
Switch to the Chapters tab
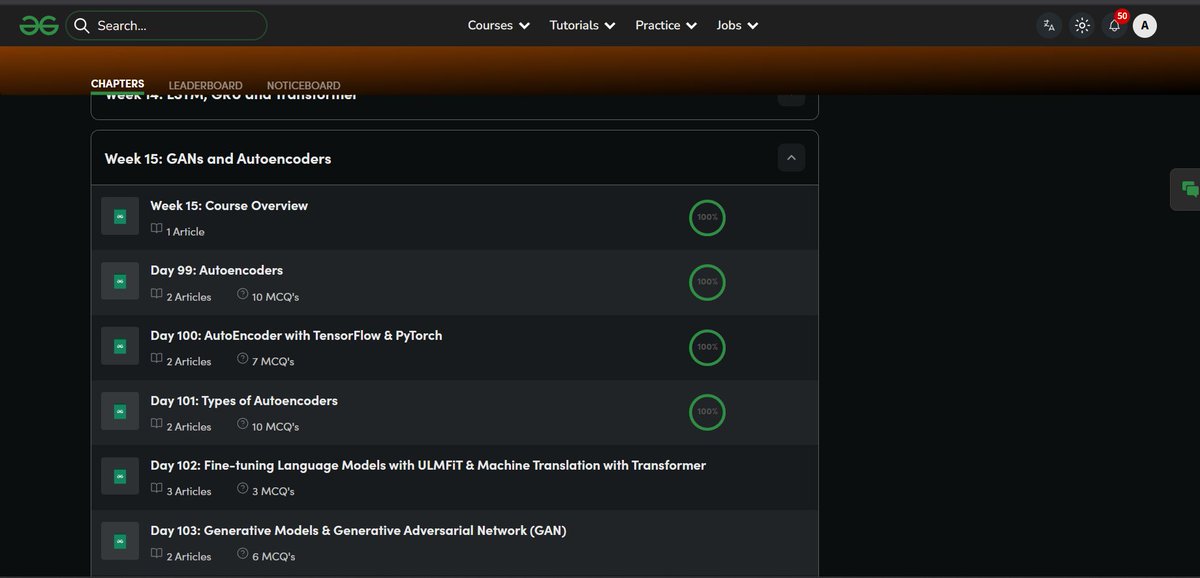coord(117,85)
